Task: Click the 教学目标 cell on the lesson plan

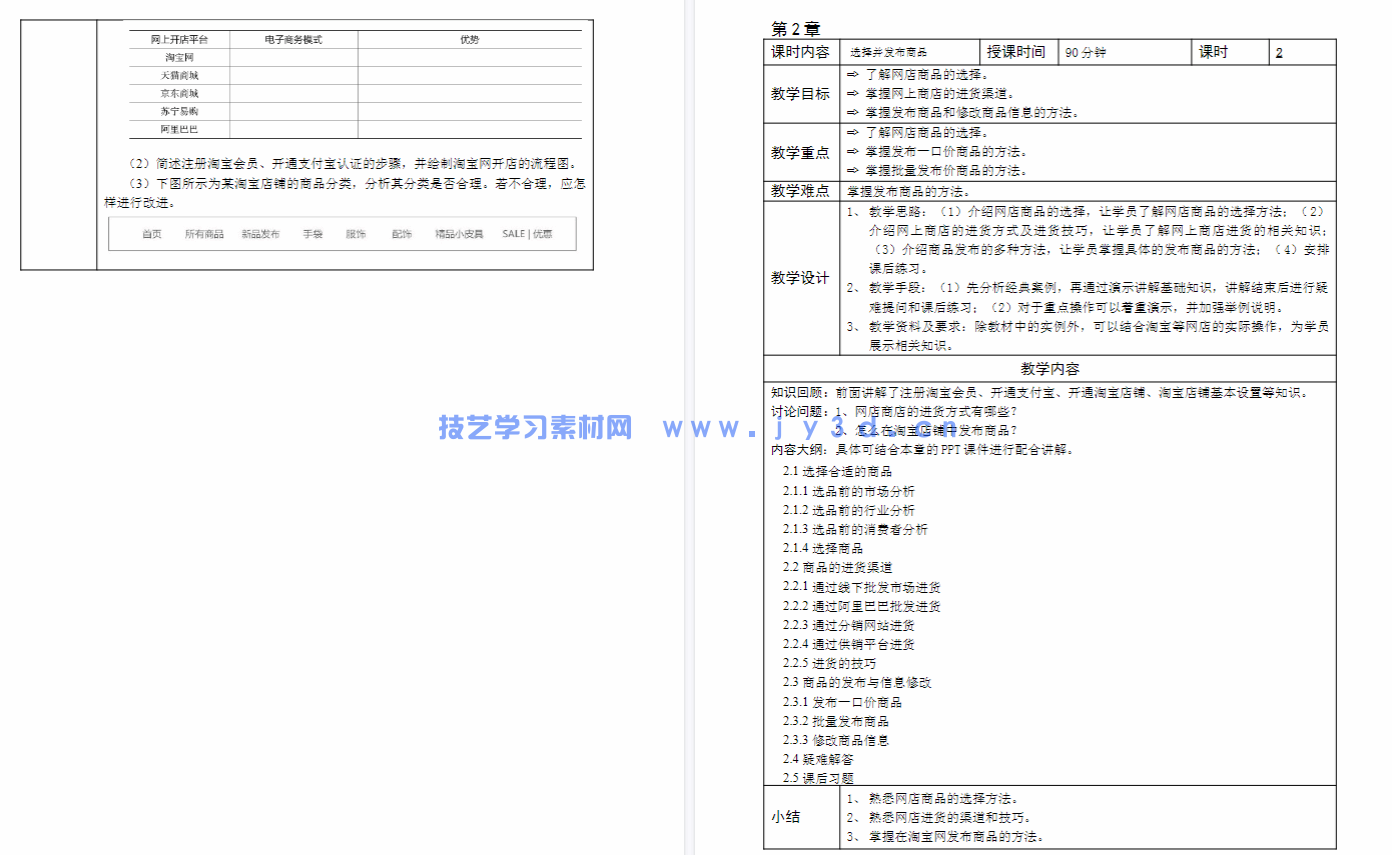Action: coord(800,92)
